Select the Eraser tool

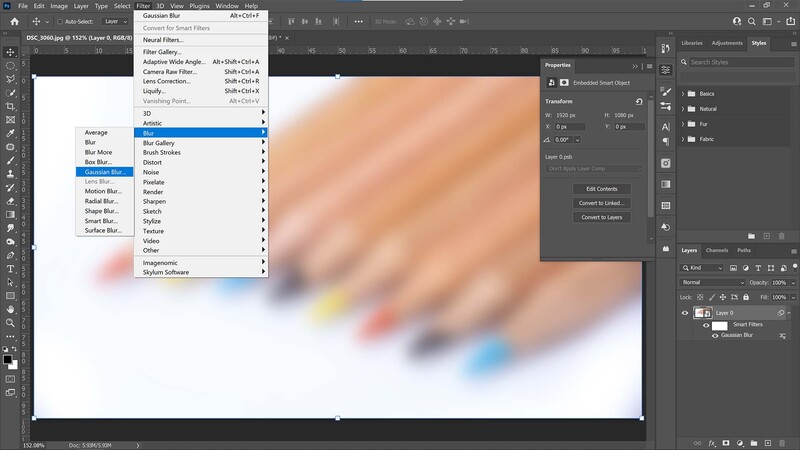pyautogui.click(x=10, y=201)
